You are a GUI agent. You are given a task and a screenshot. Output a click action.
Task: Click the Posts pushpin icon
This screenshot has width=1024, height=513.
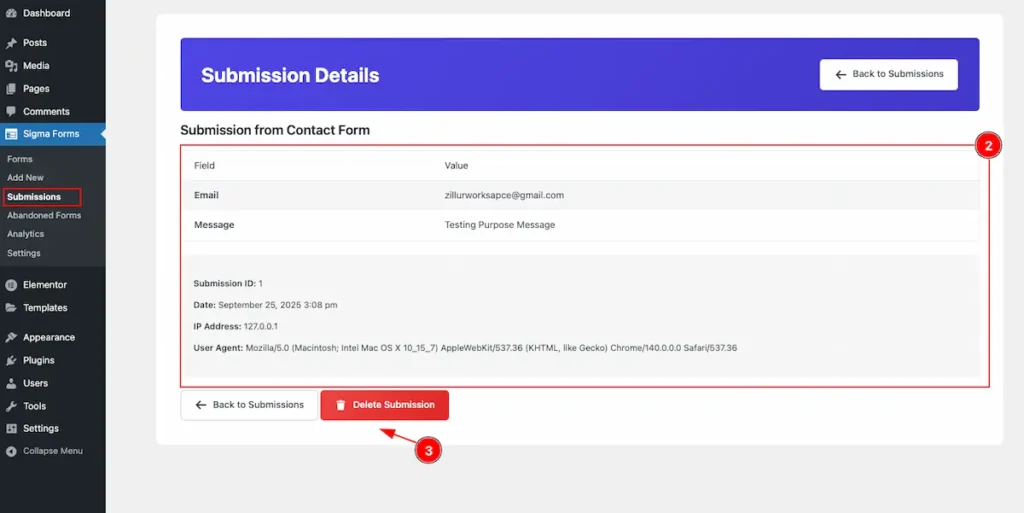(11, 43)
